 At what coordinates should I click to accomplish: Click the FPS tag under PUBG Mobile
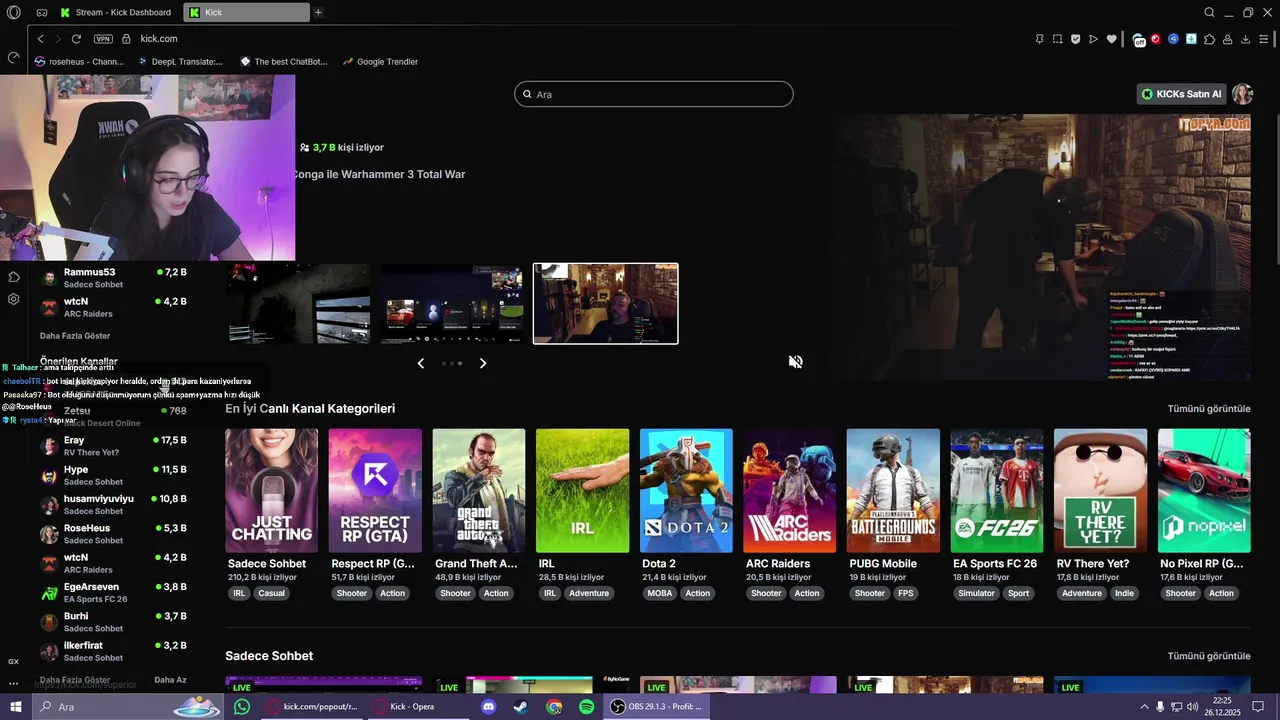906,593
